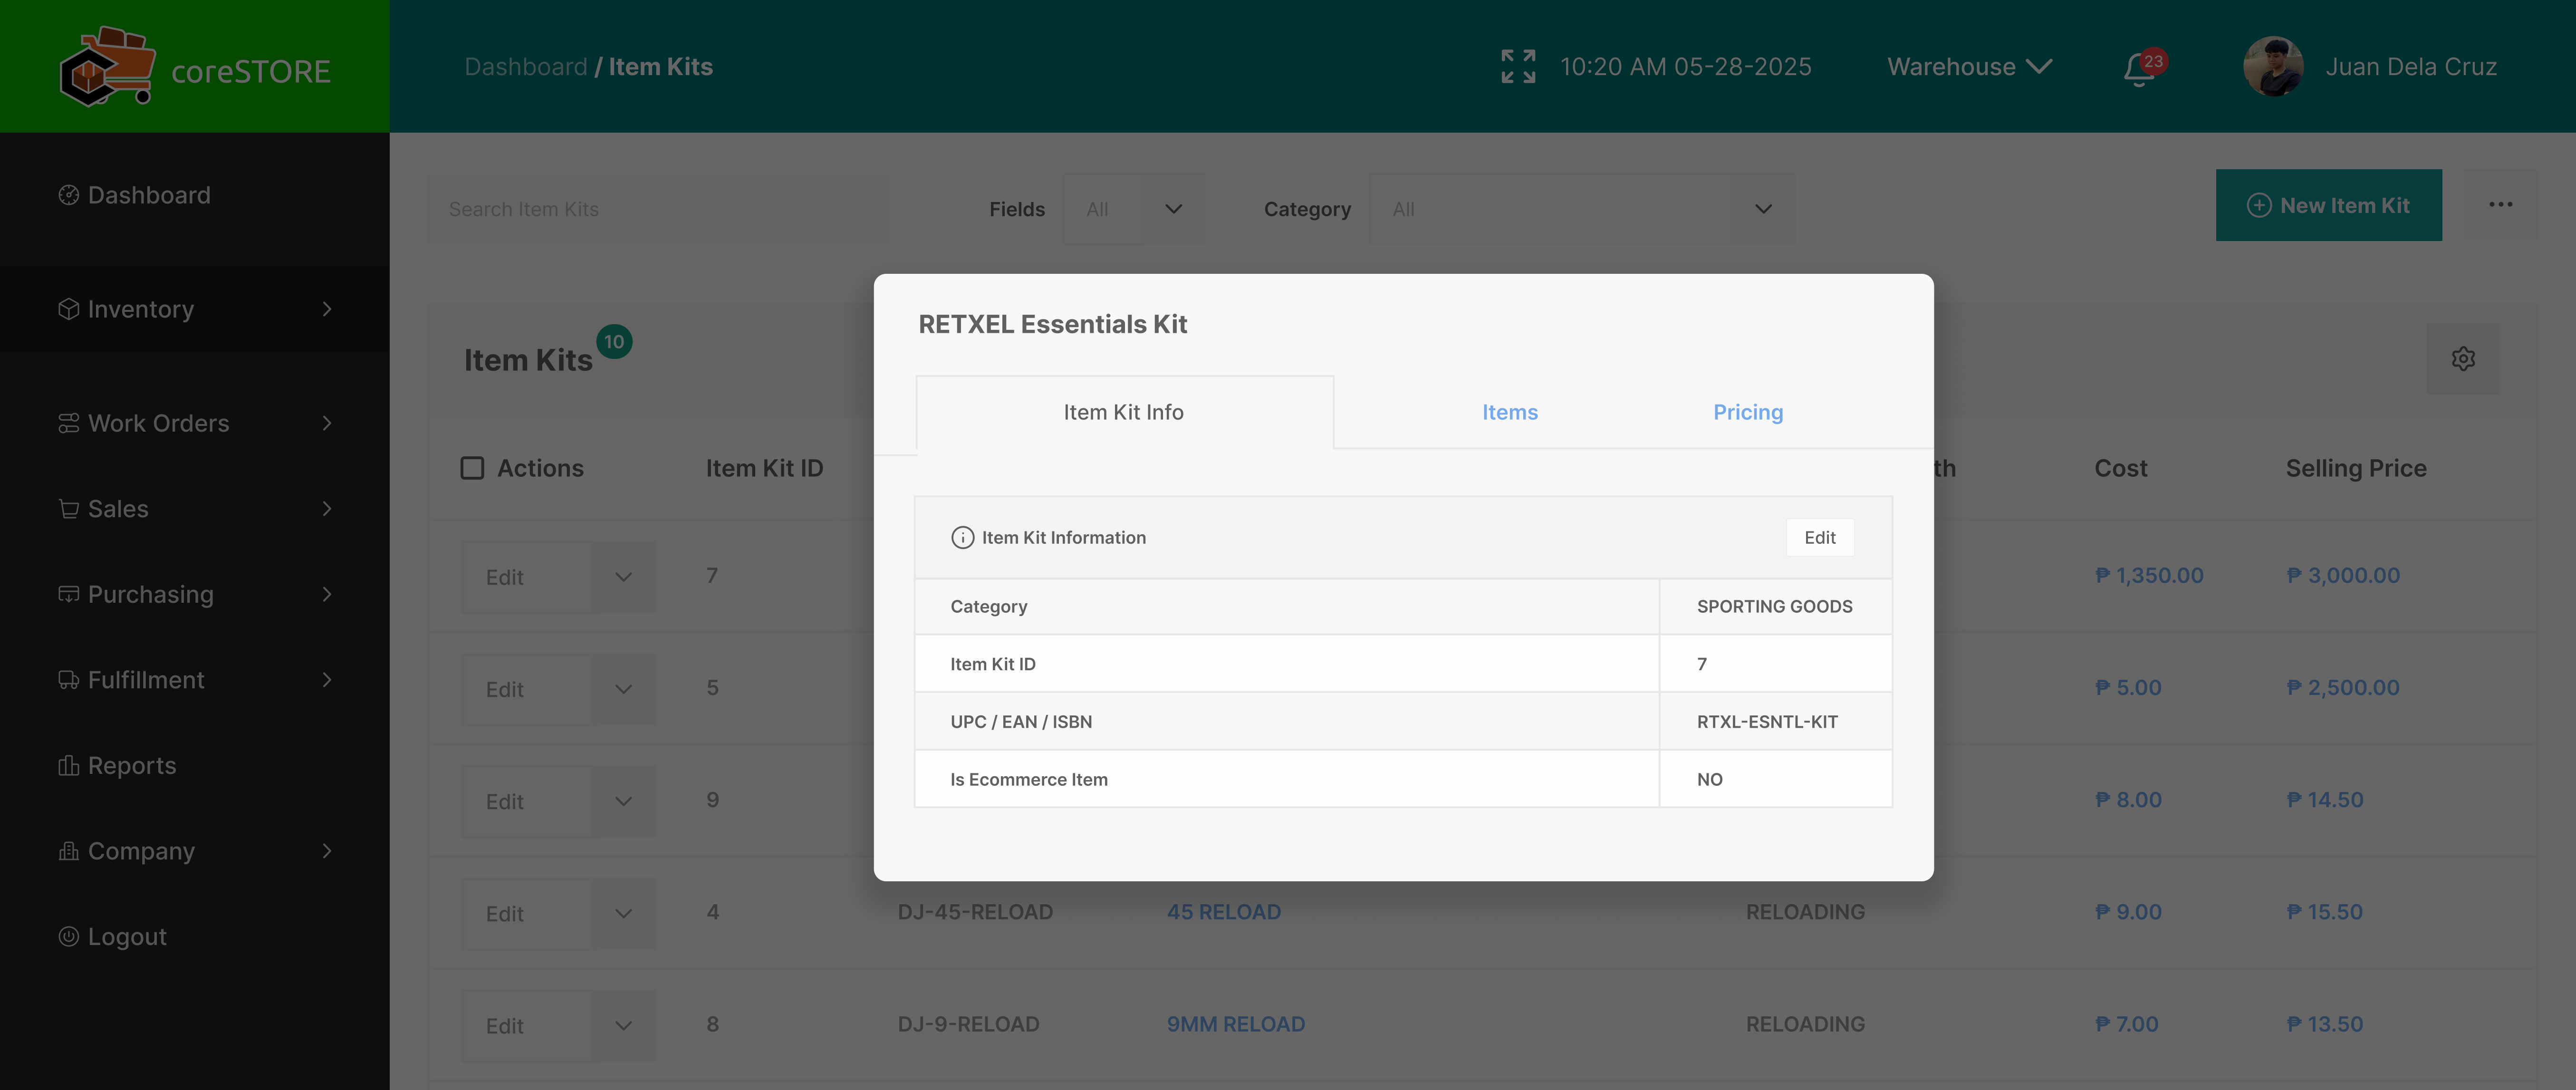Expand the Purchasing sidebar menu
This screenshot has height=1090, width=2576.
tap(327, 594)
